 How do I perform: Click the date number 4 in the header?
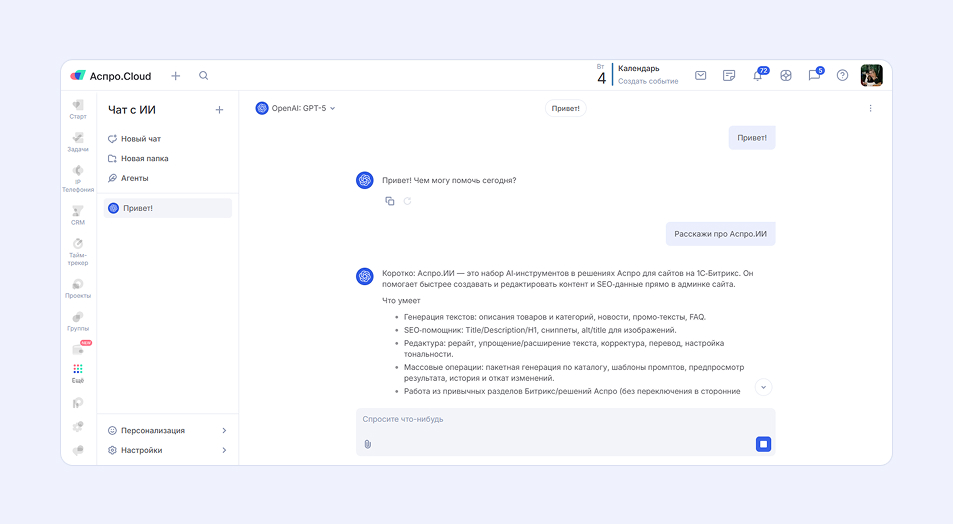601,78
